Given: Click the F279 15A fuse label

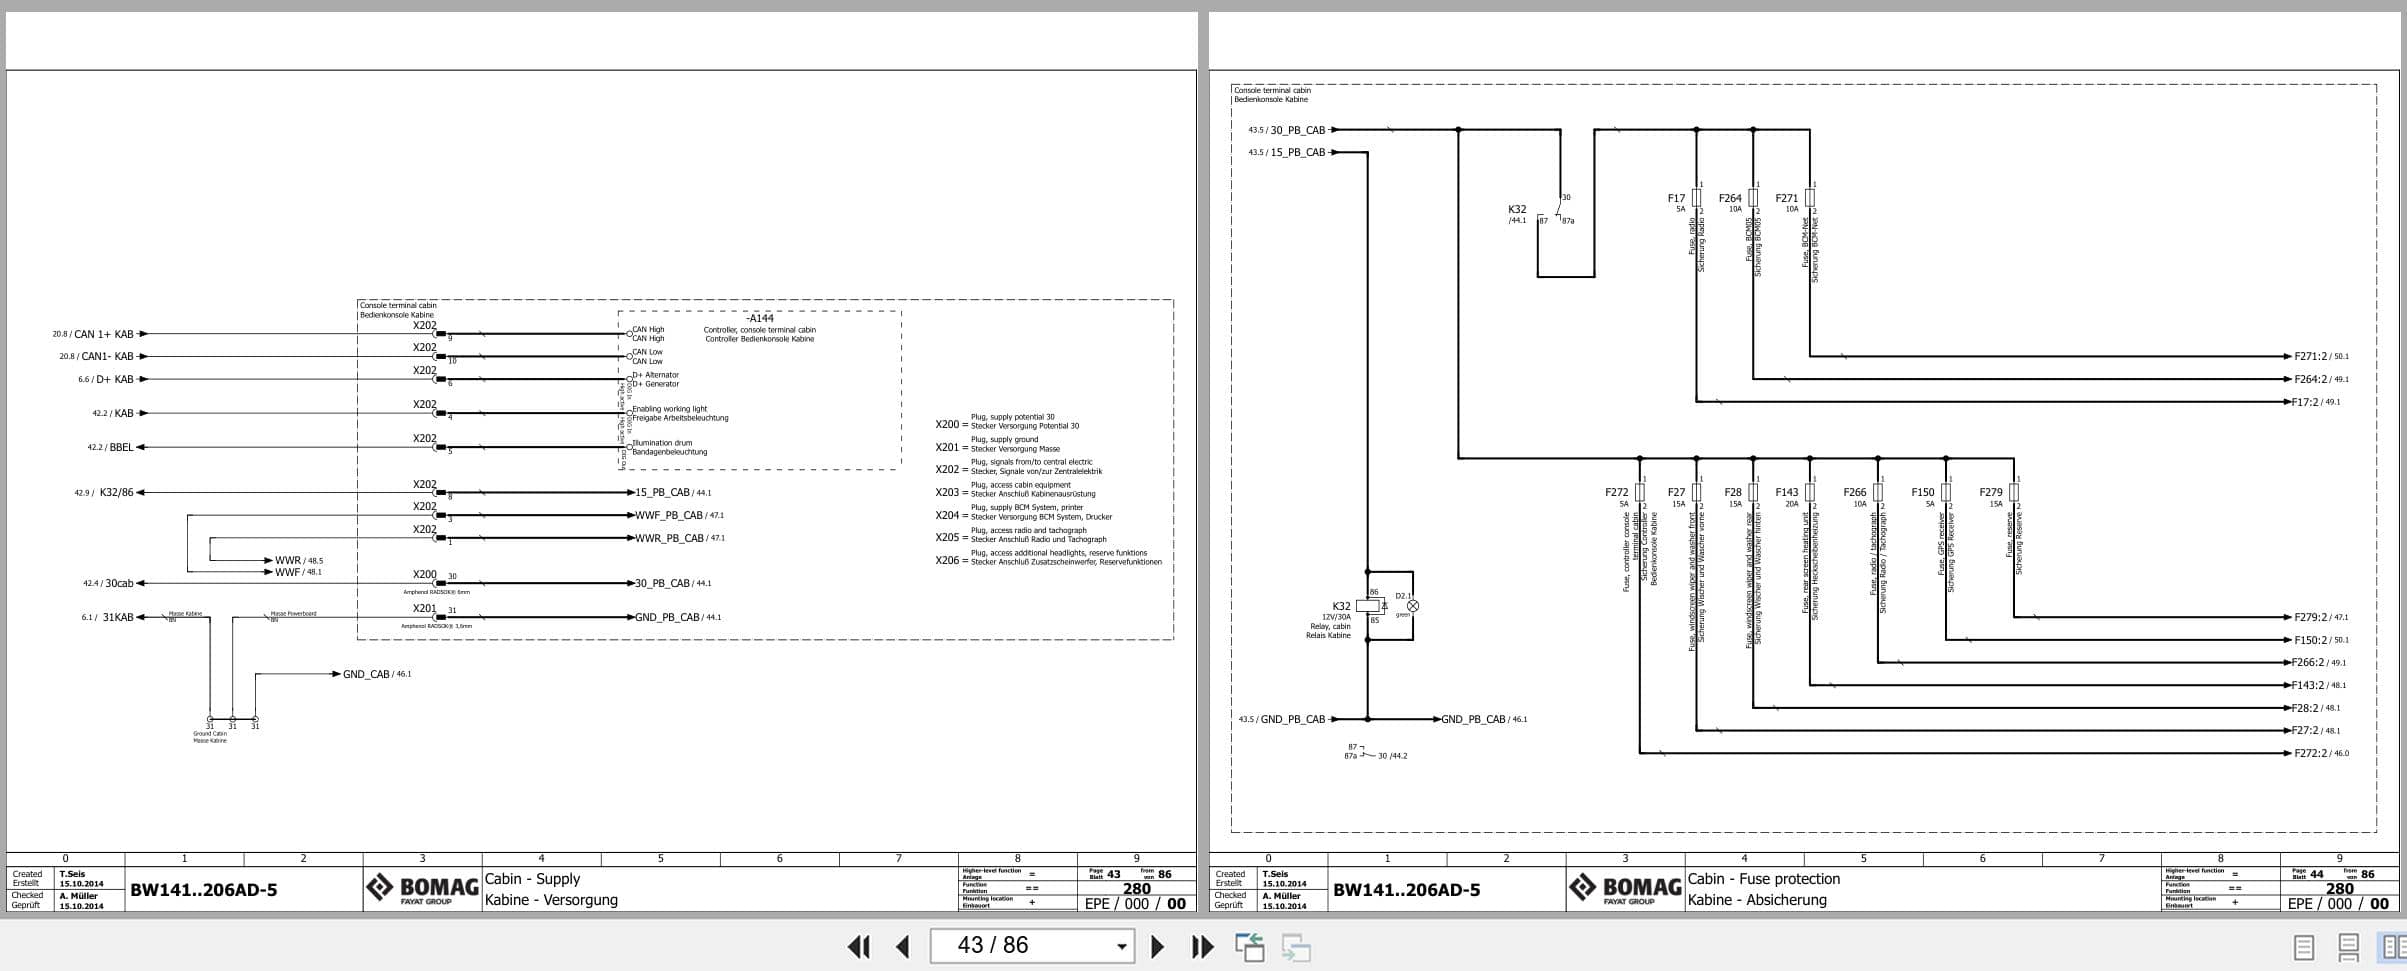Looking at the screenshot, I should pos(1990,496).
